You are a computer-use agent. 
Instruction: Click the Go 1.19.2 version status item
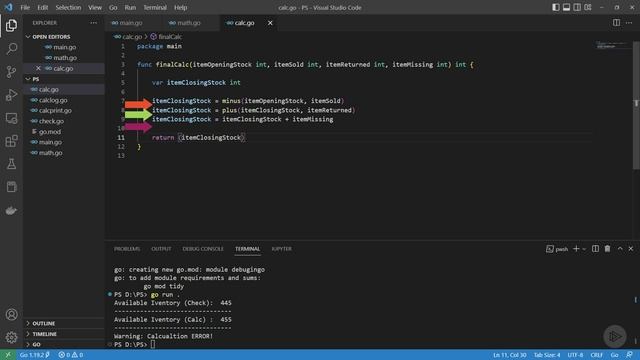pos(35,355)
